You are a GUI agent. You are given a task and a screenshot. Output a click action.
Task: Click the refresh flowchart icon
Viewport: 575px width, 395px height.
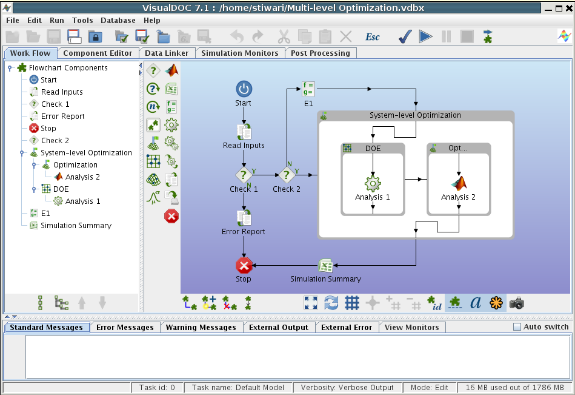tap(331, 303)
